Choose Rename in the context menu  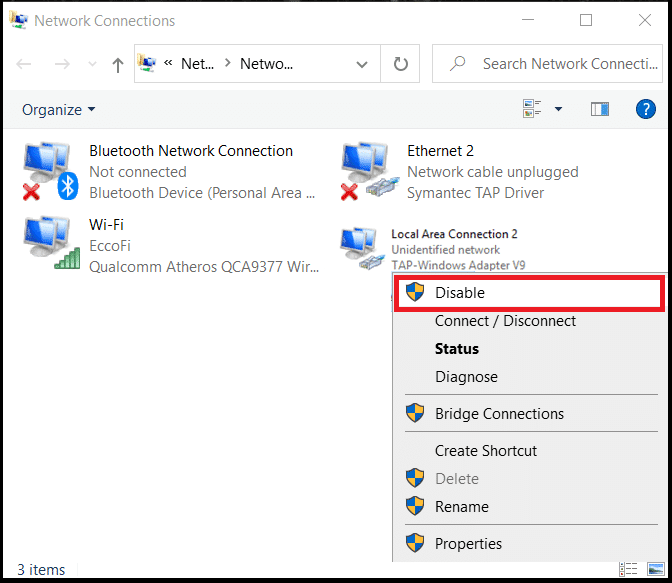(529, 507)
